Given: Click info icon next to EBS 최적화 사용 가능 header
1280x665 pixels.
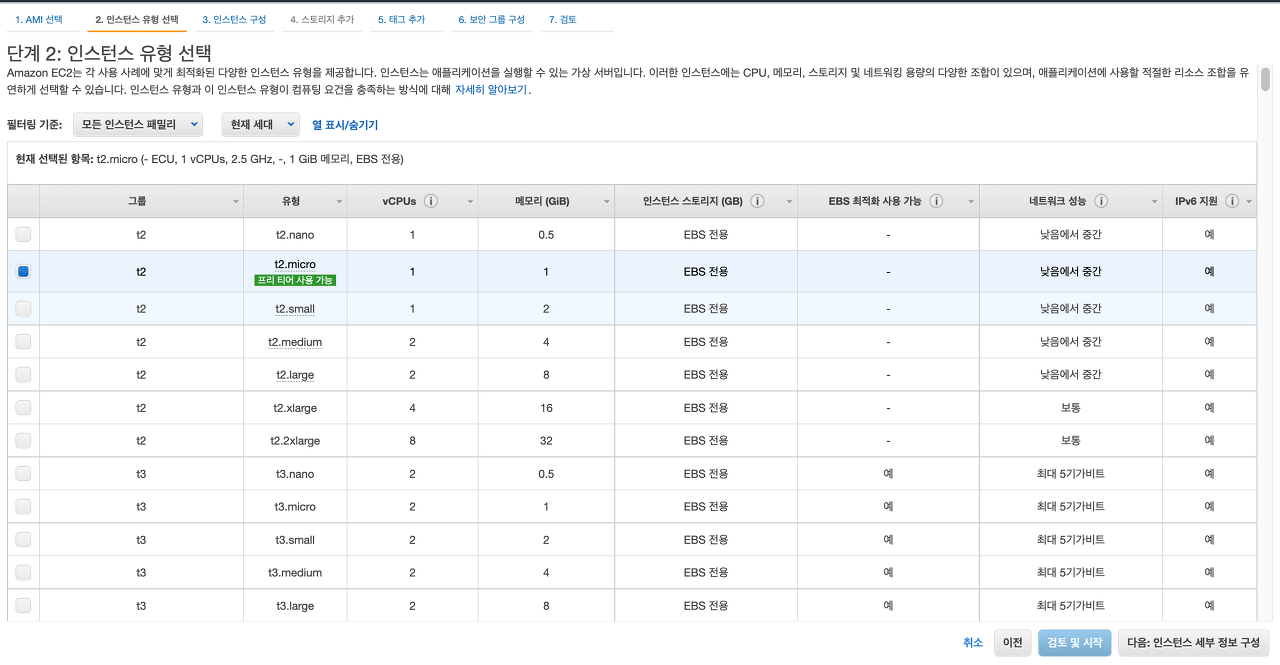Looking at the screenshot, I should (936, 201).
